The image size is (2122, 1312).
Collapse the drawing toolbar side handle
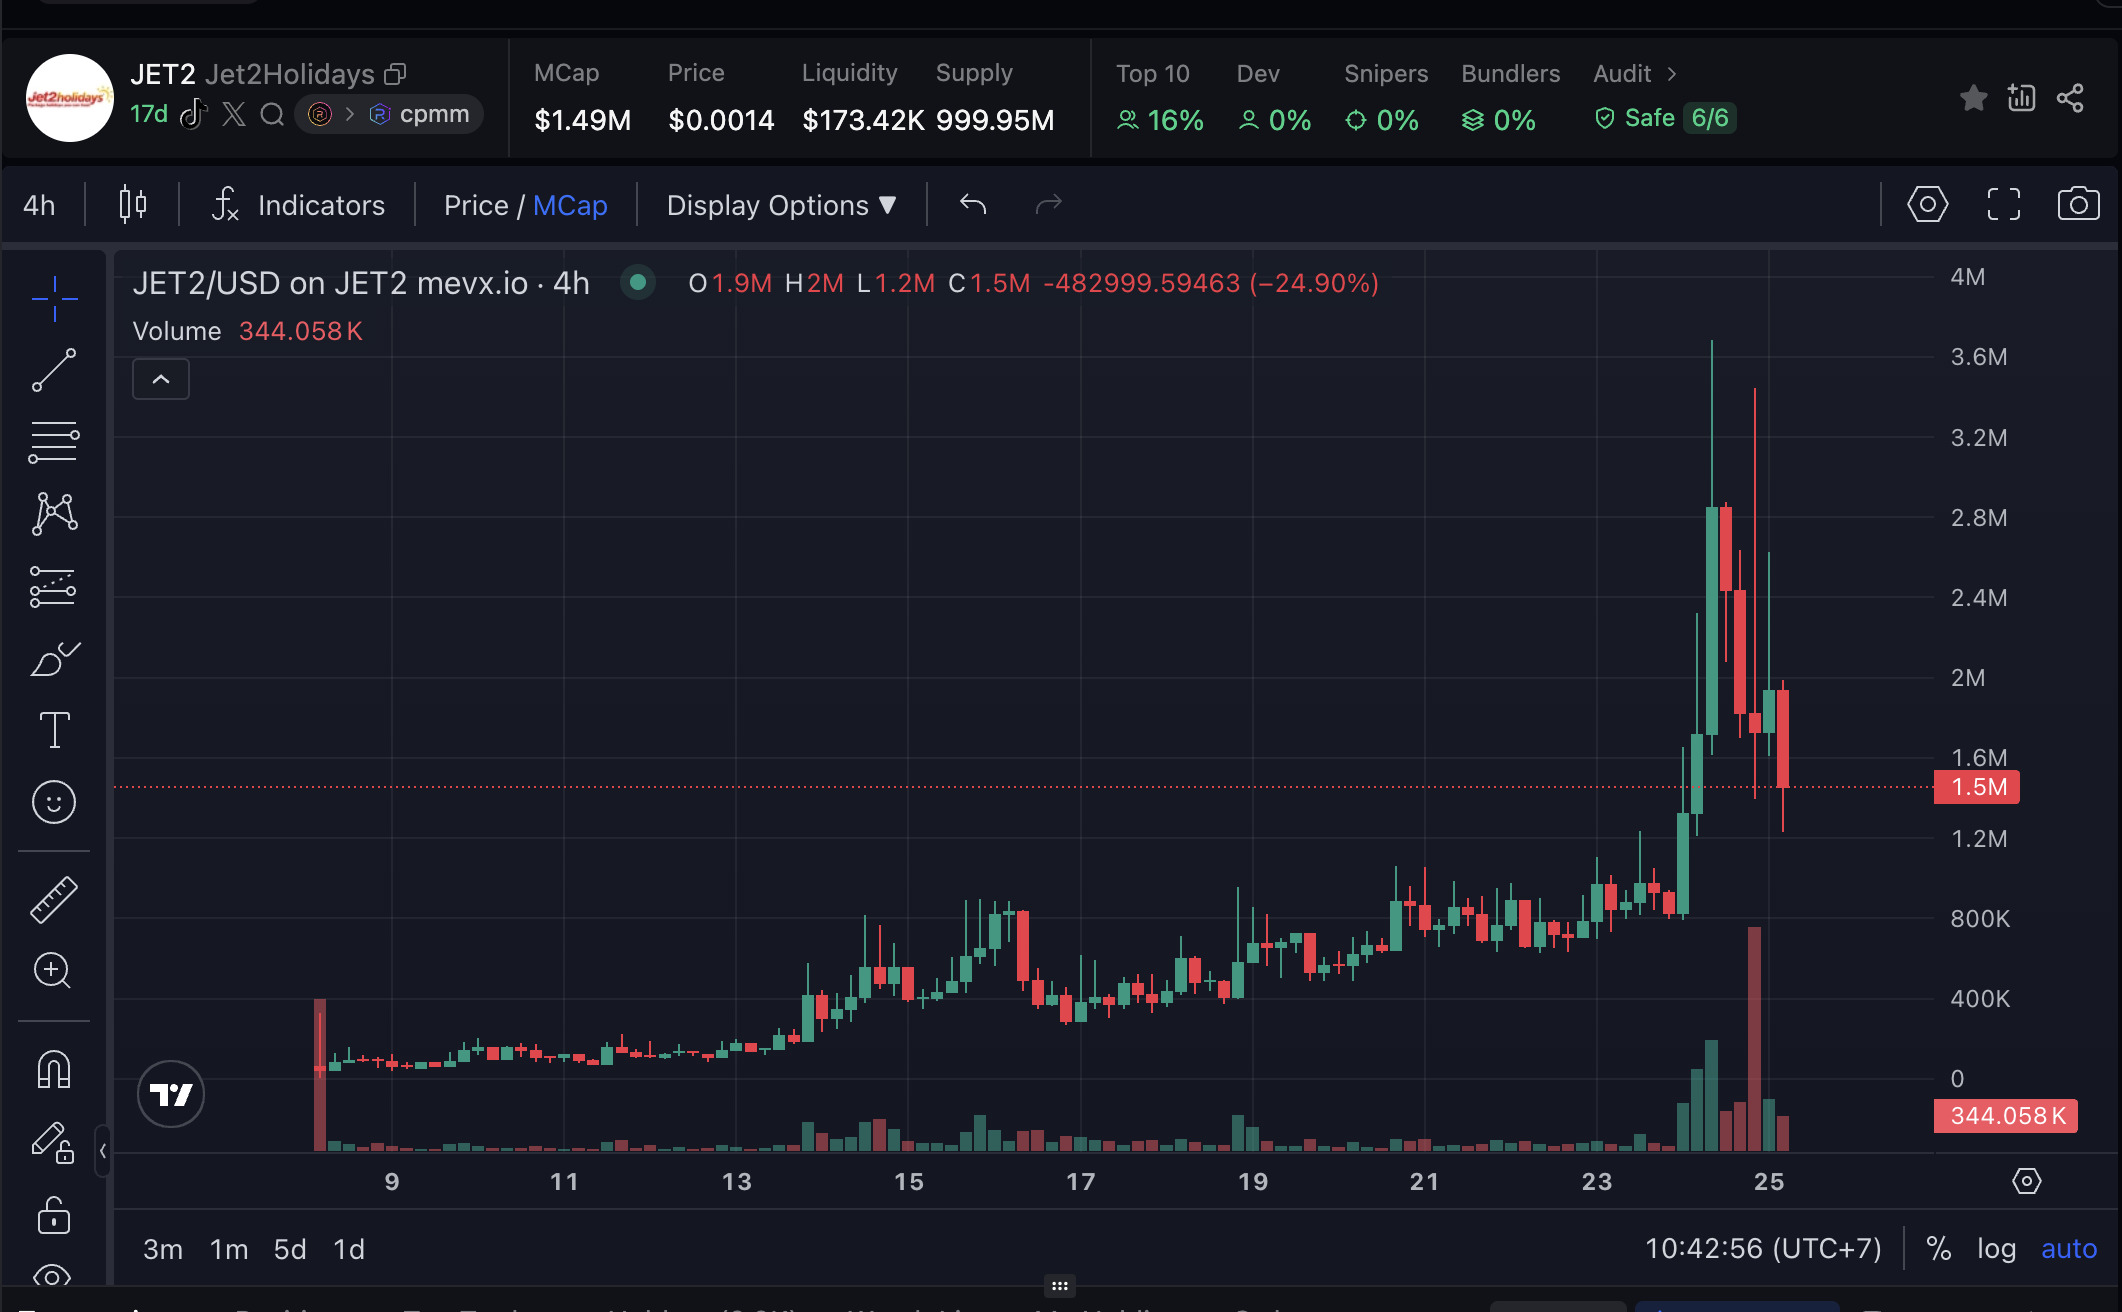click(x=103, y=1151)
